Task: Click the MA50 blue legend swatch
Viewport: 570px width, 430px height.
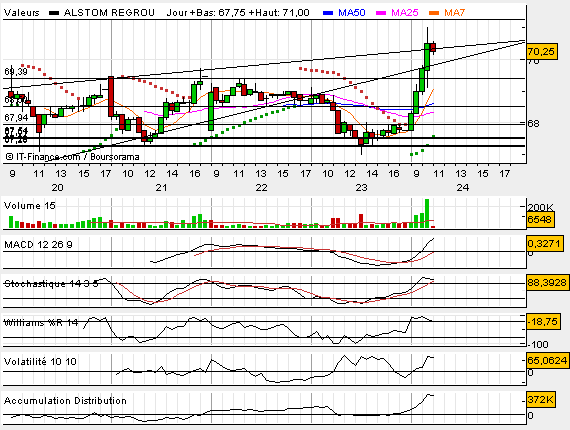Action: (328, 13)
